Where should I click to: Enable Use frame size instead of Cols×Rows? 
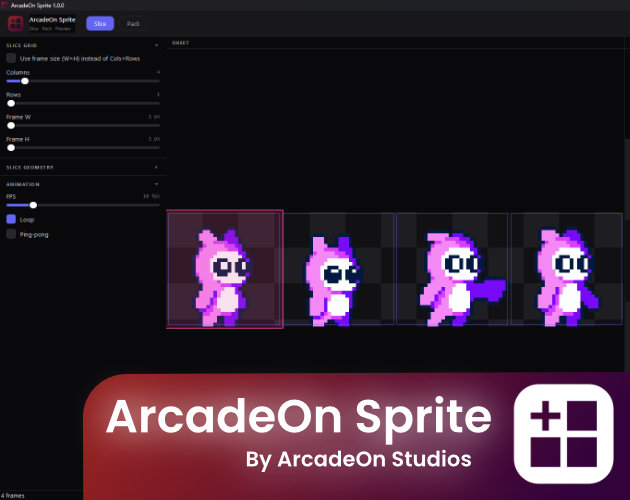(x=11, y=58)
